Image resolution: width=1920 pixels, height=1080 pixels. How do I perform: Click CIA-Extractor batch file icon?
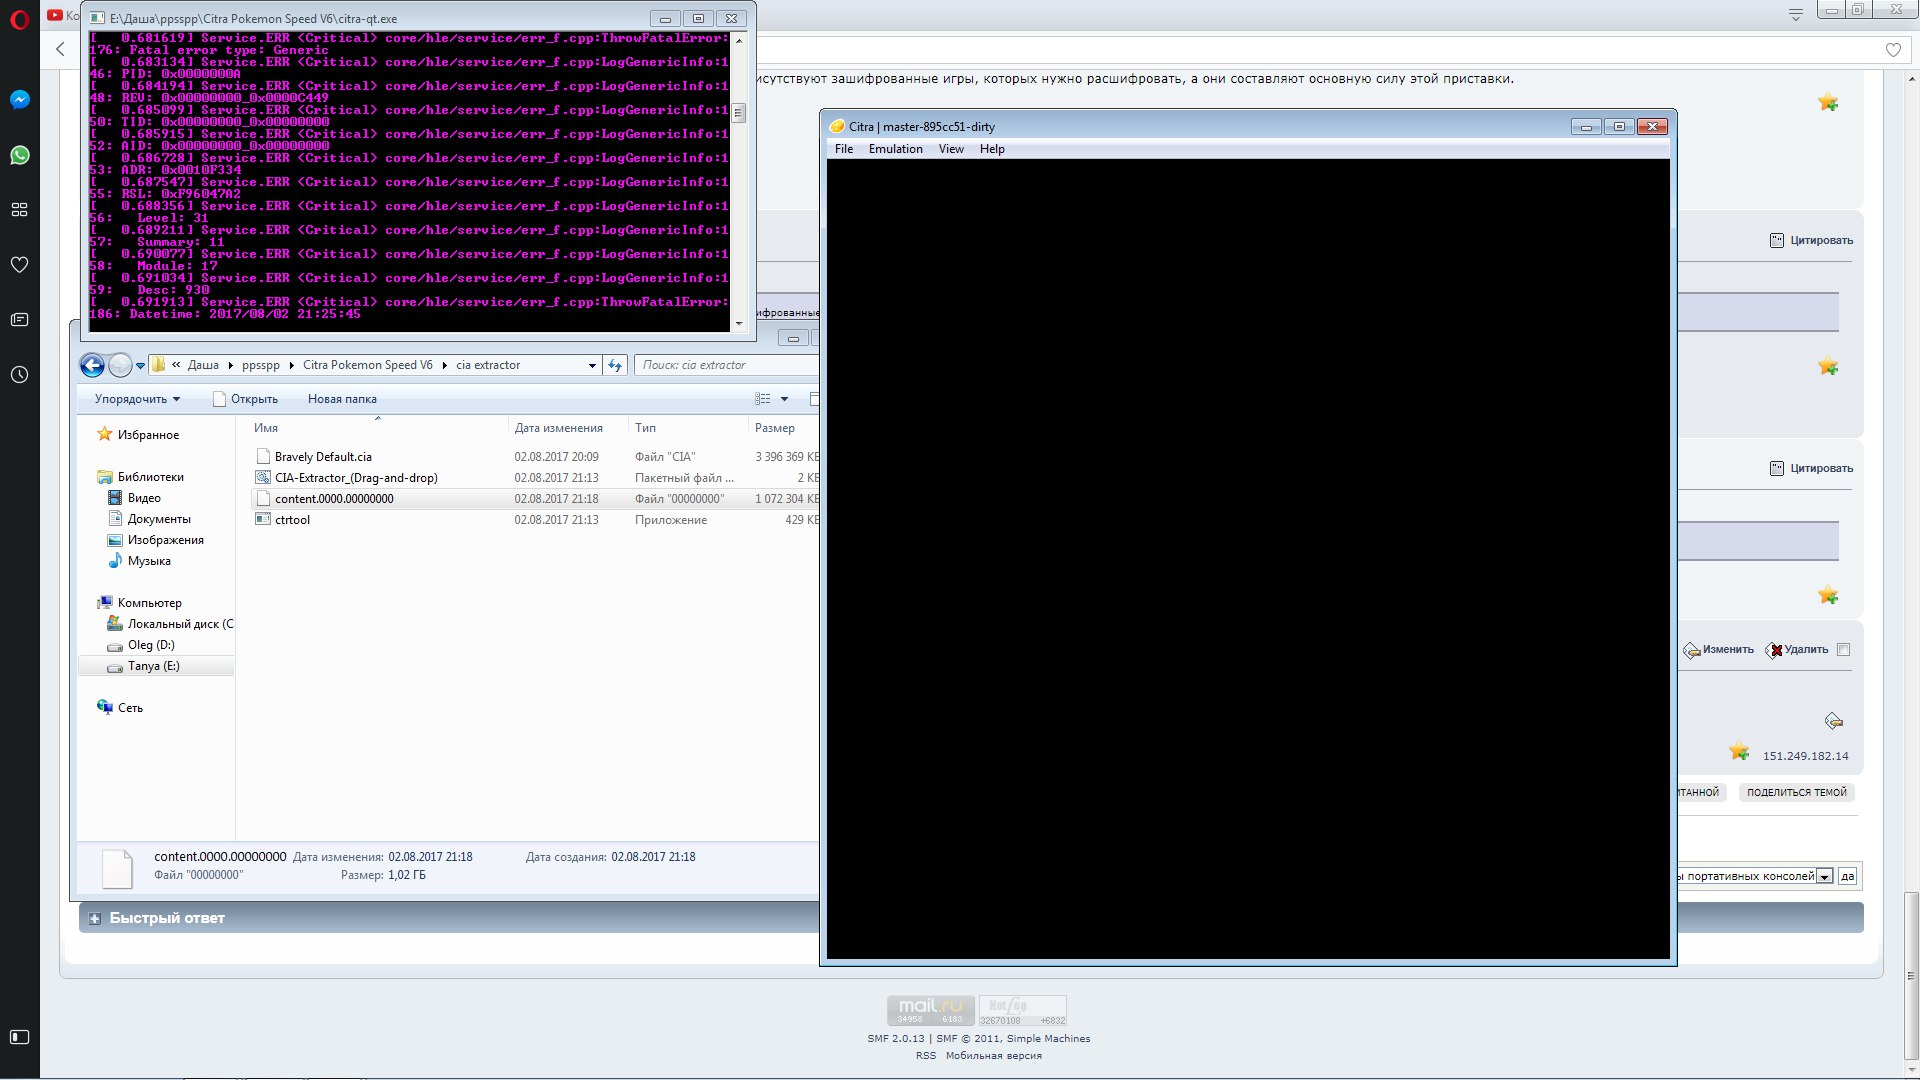point(263,477)
